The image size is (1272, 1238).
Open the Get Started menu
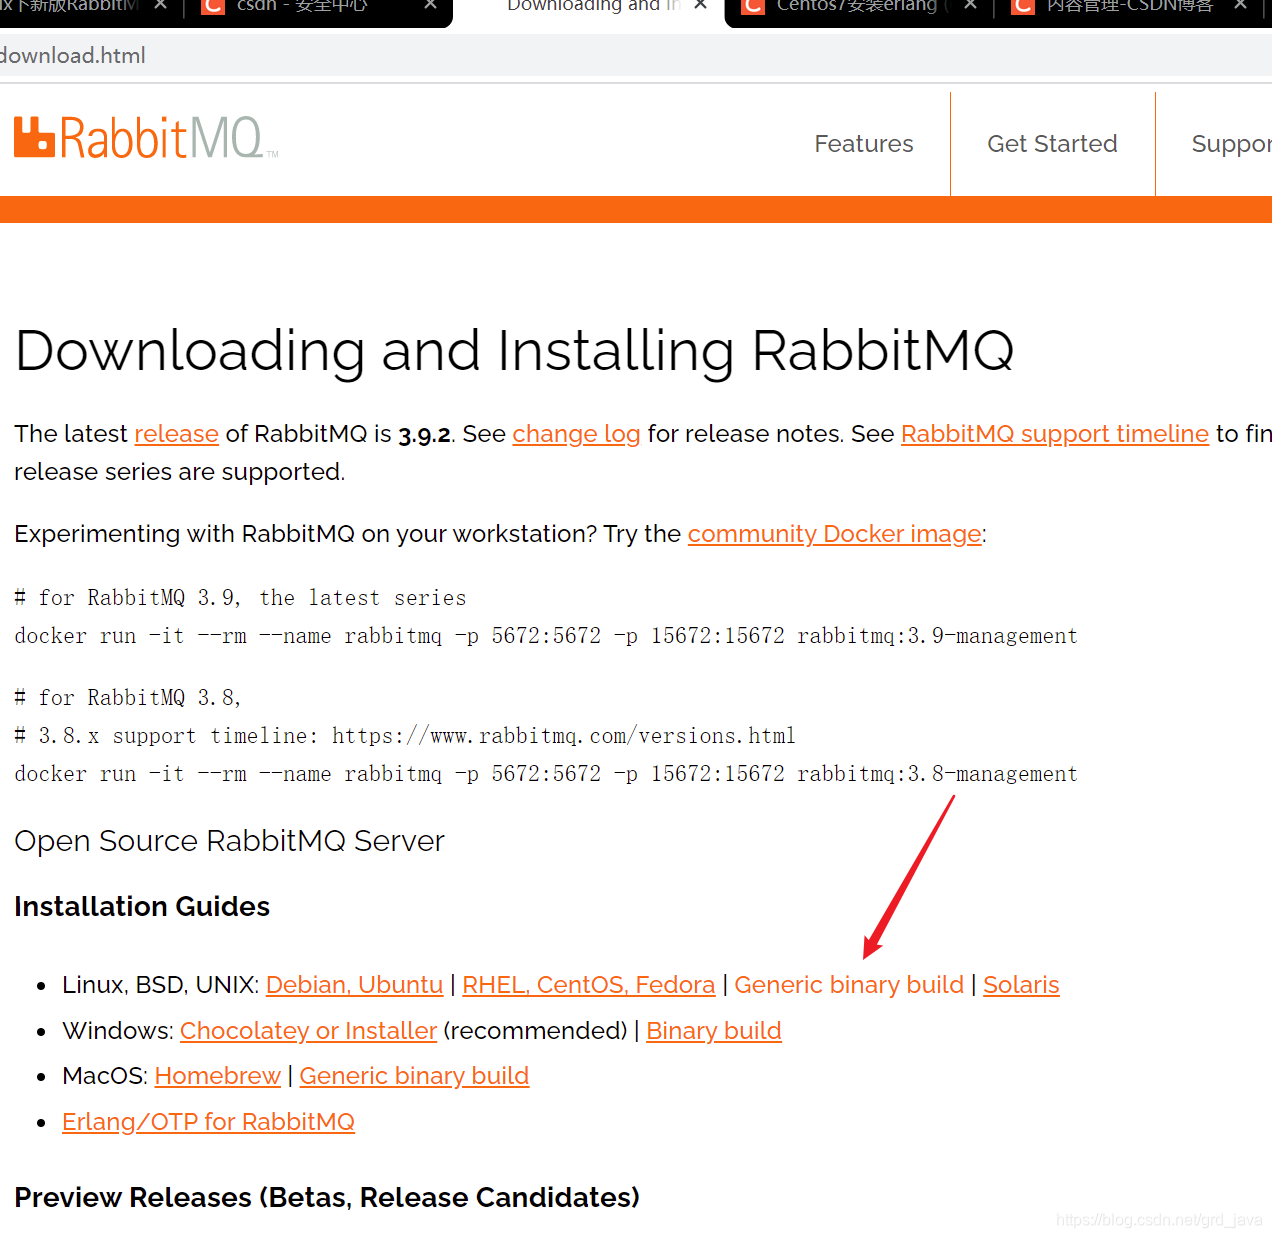point(1052,144)
